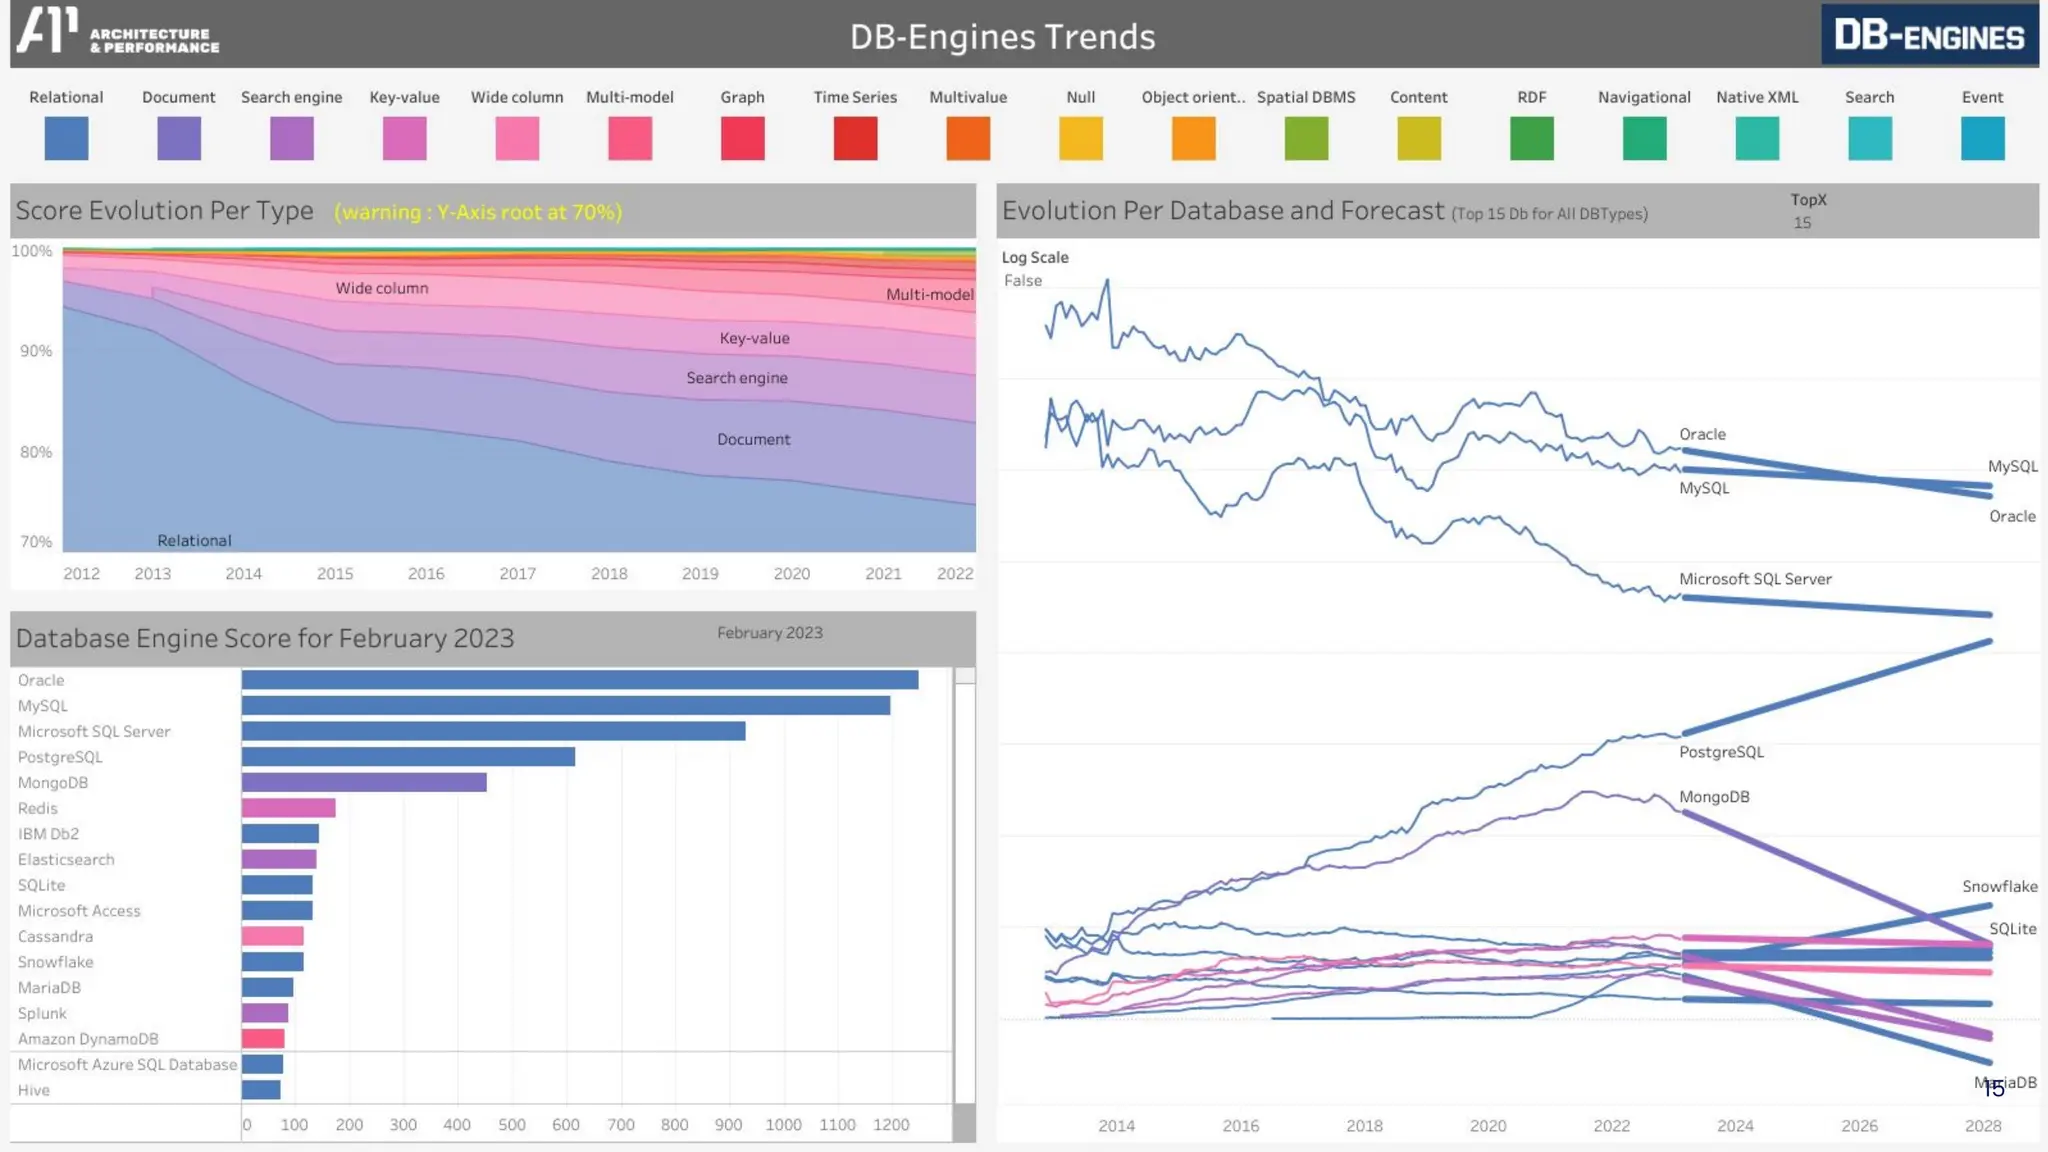Select the IBM Db2 row label
This screenshot has width=2048, height=1152.
coord(48,834)
